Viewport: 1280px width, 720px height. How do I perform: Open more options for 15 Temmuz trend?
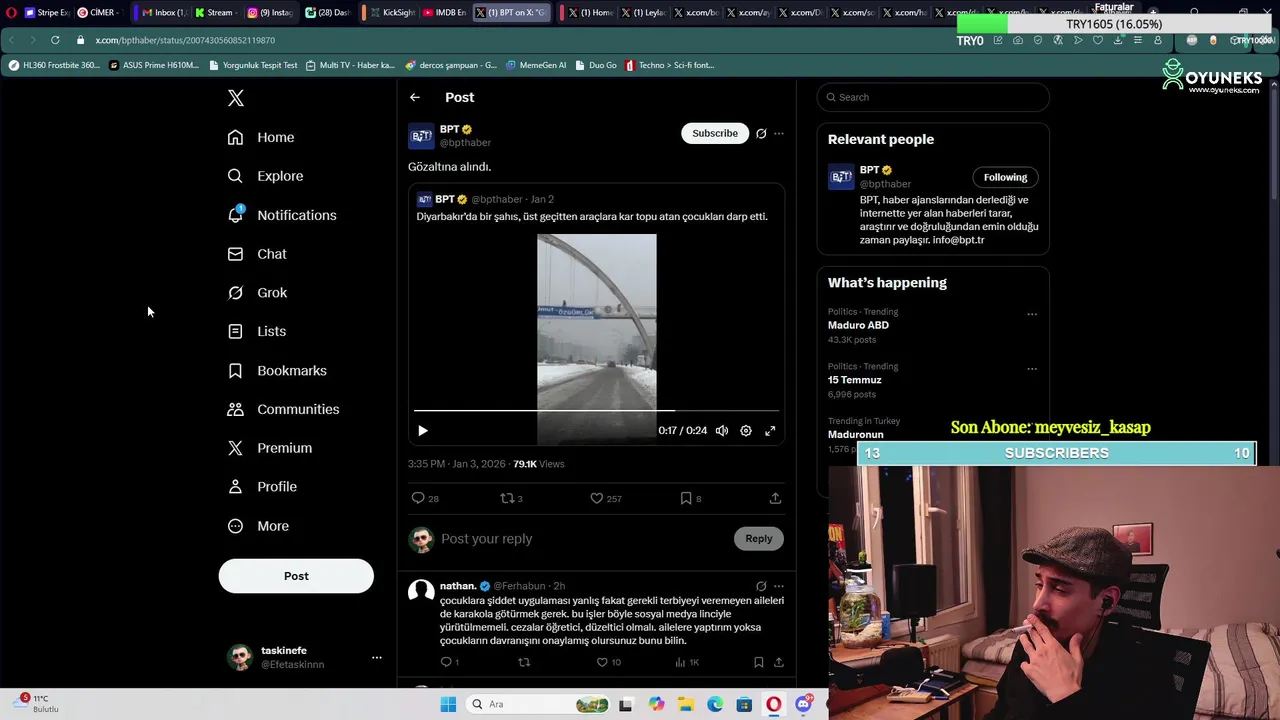(x=1032, y=369)
